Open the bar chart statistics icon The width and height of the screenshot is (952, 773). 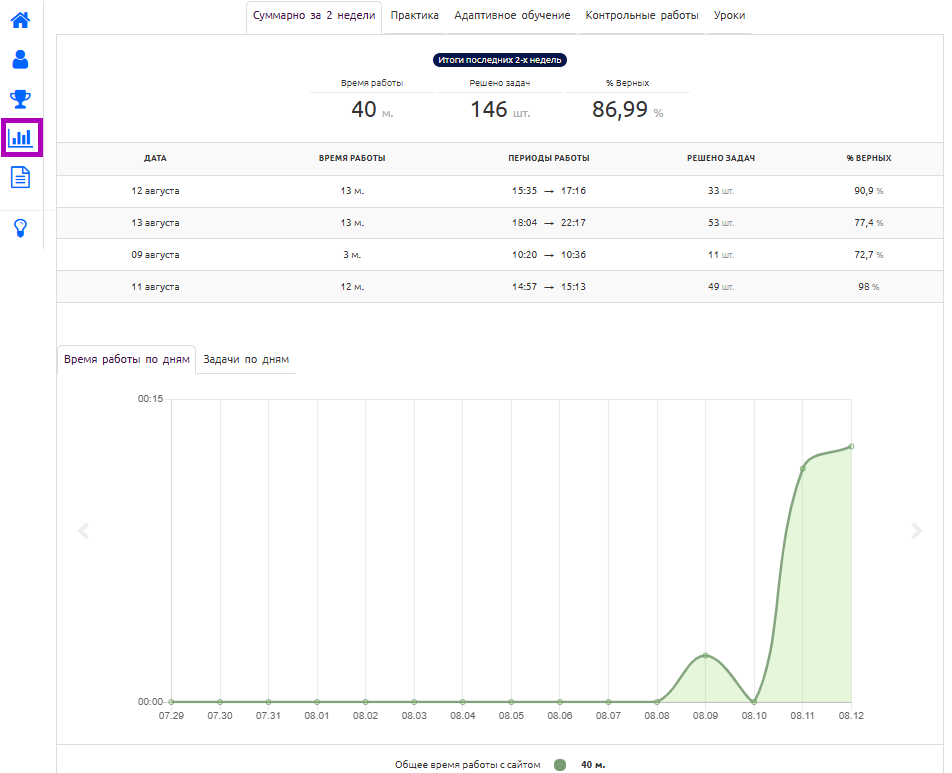[x=21, y=137]
